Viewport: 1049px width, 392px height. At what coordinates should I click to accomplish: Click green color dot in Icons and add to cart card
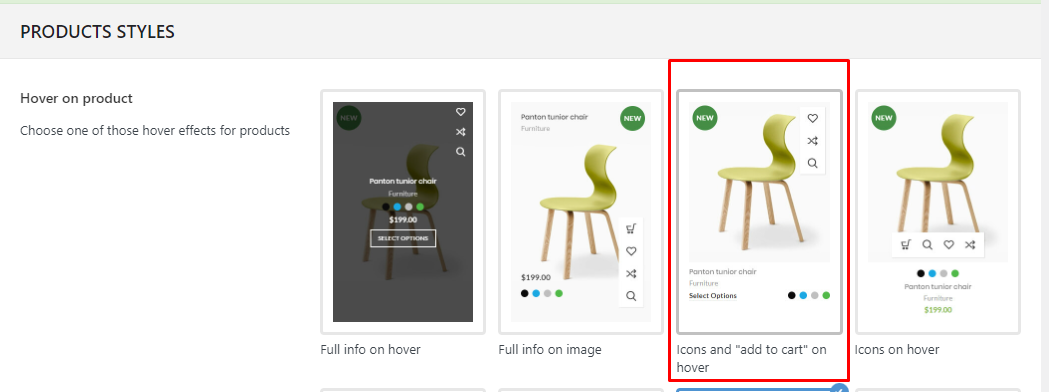826,295
